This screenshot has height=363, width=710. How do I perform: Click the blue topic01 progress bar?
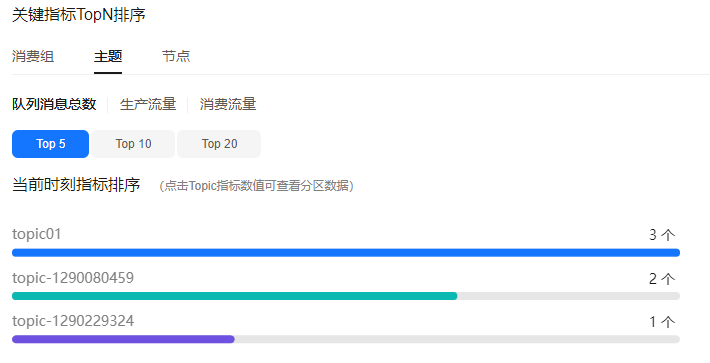pos(346,253)
